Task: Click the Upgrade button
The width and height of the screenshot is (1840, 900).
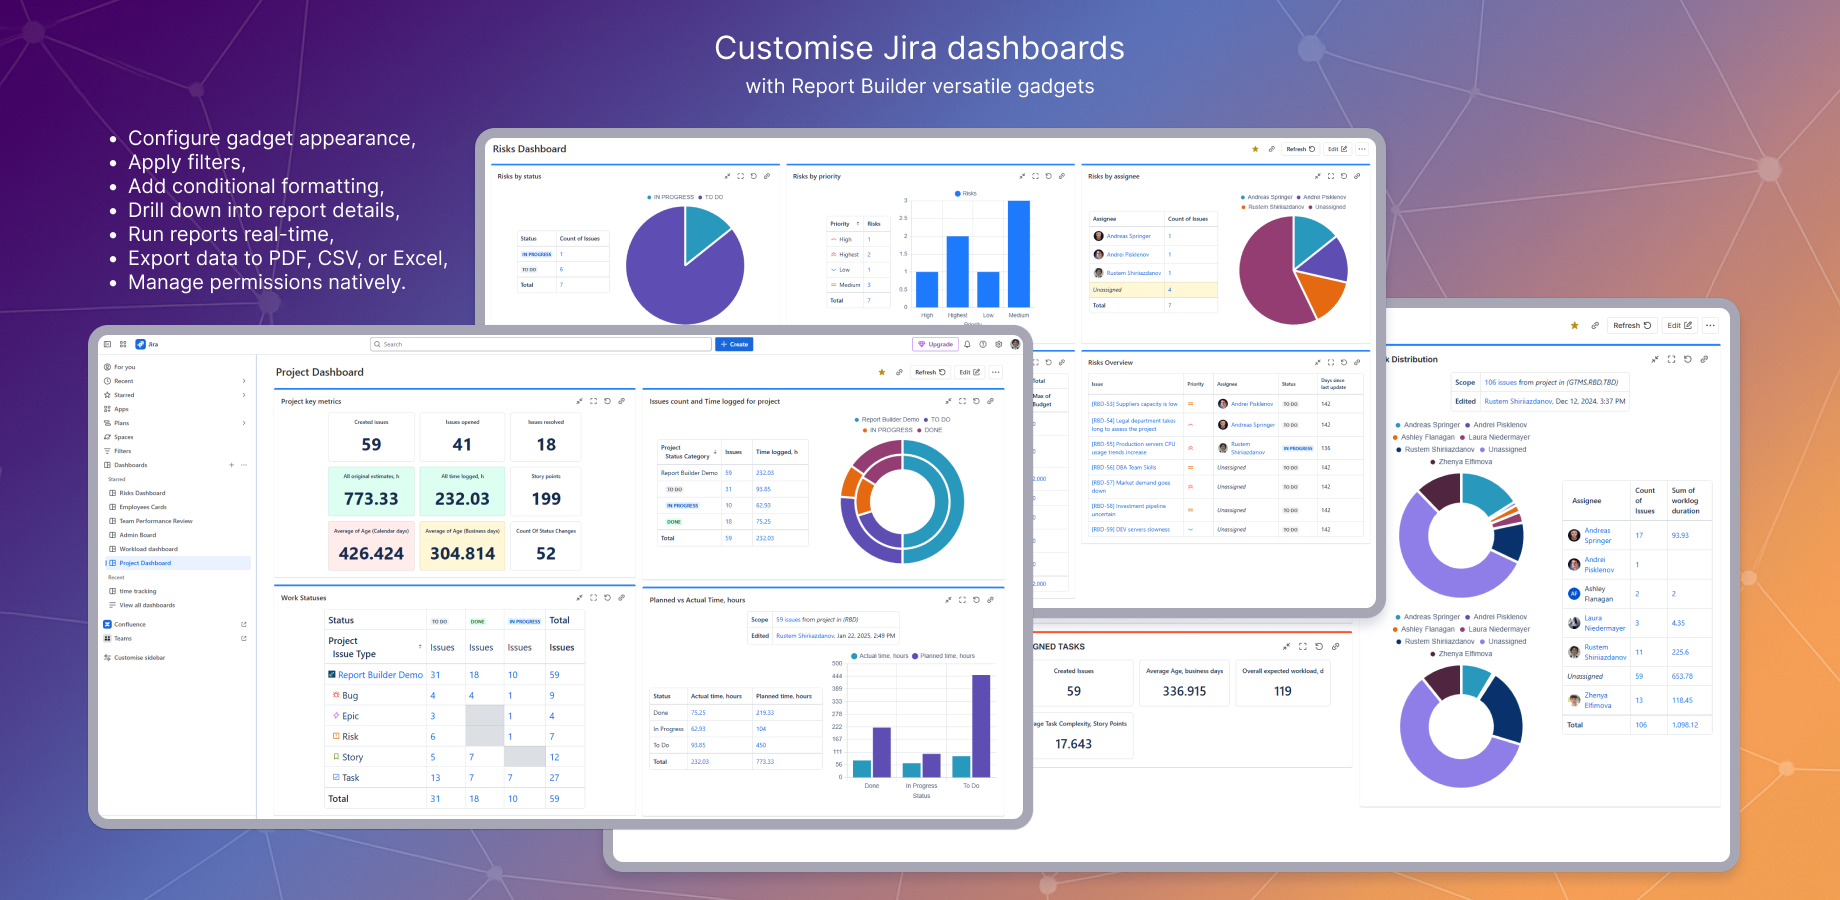Action: pos(935,344)
